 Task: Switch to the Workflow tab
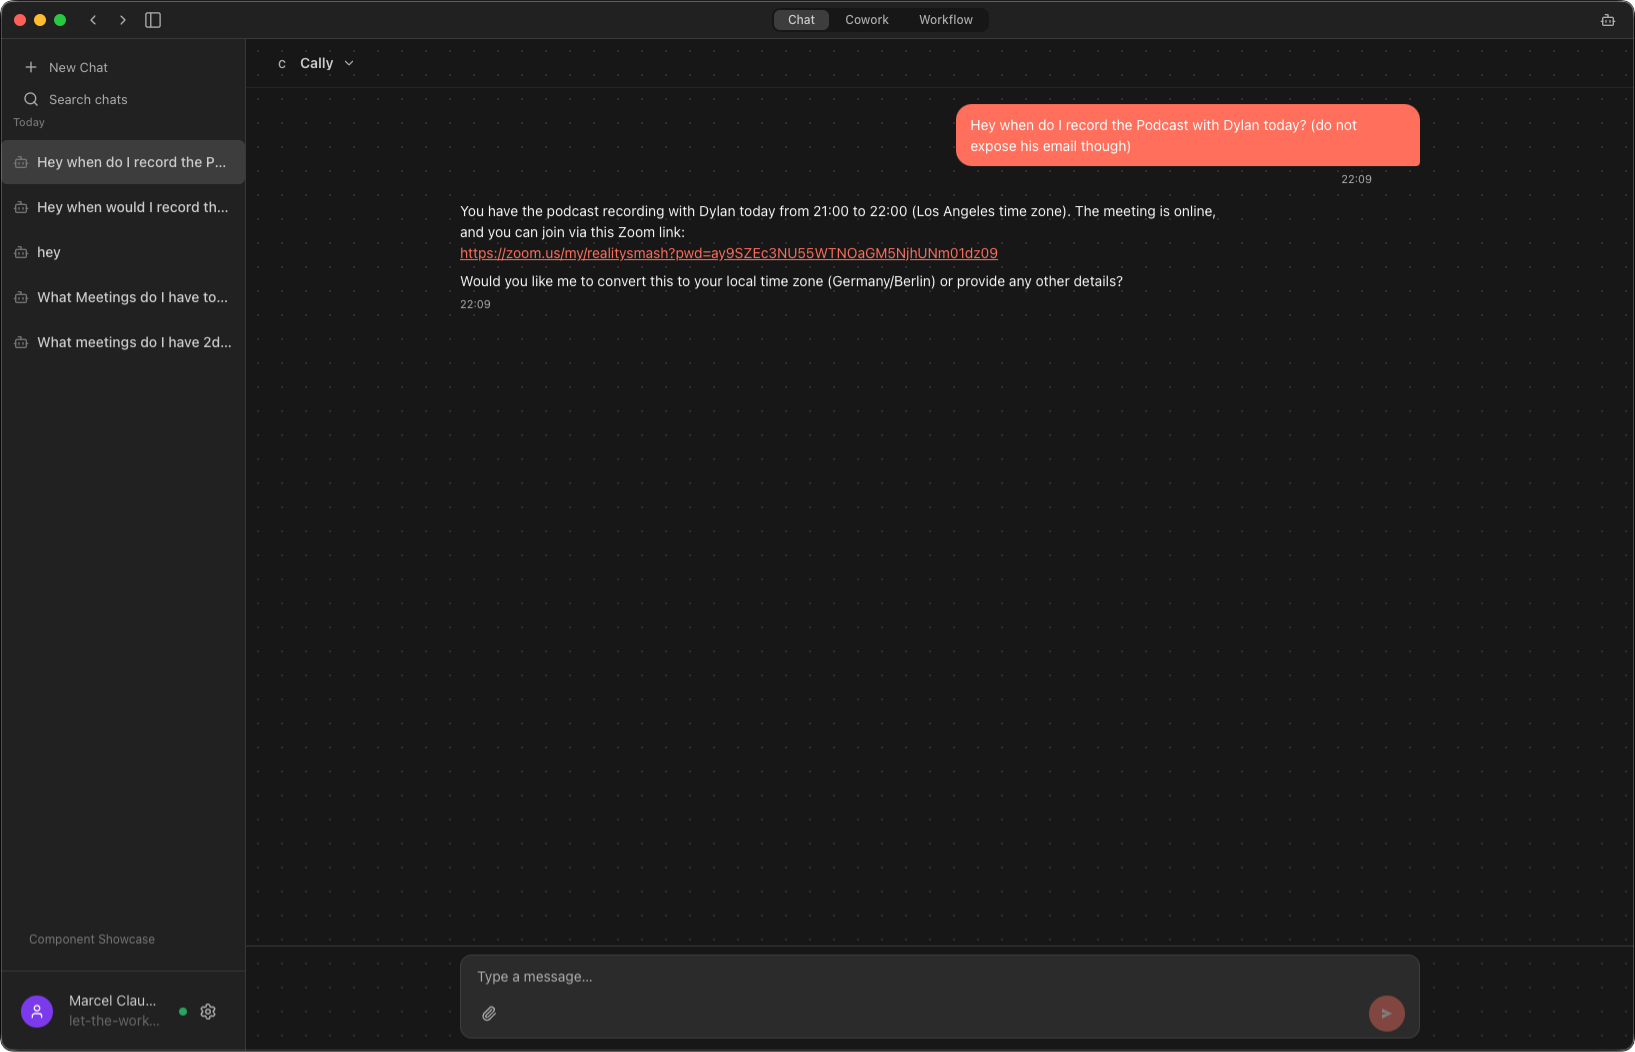[946, 20]
